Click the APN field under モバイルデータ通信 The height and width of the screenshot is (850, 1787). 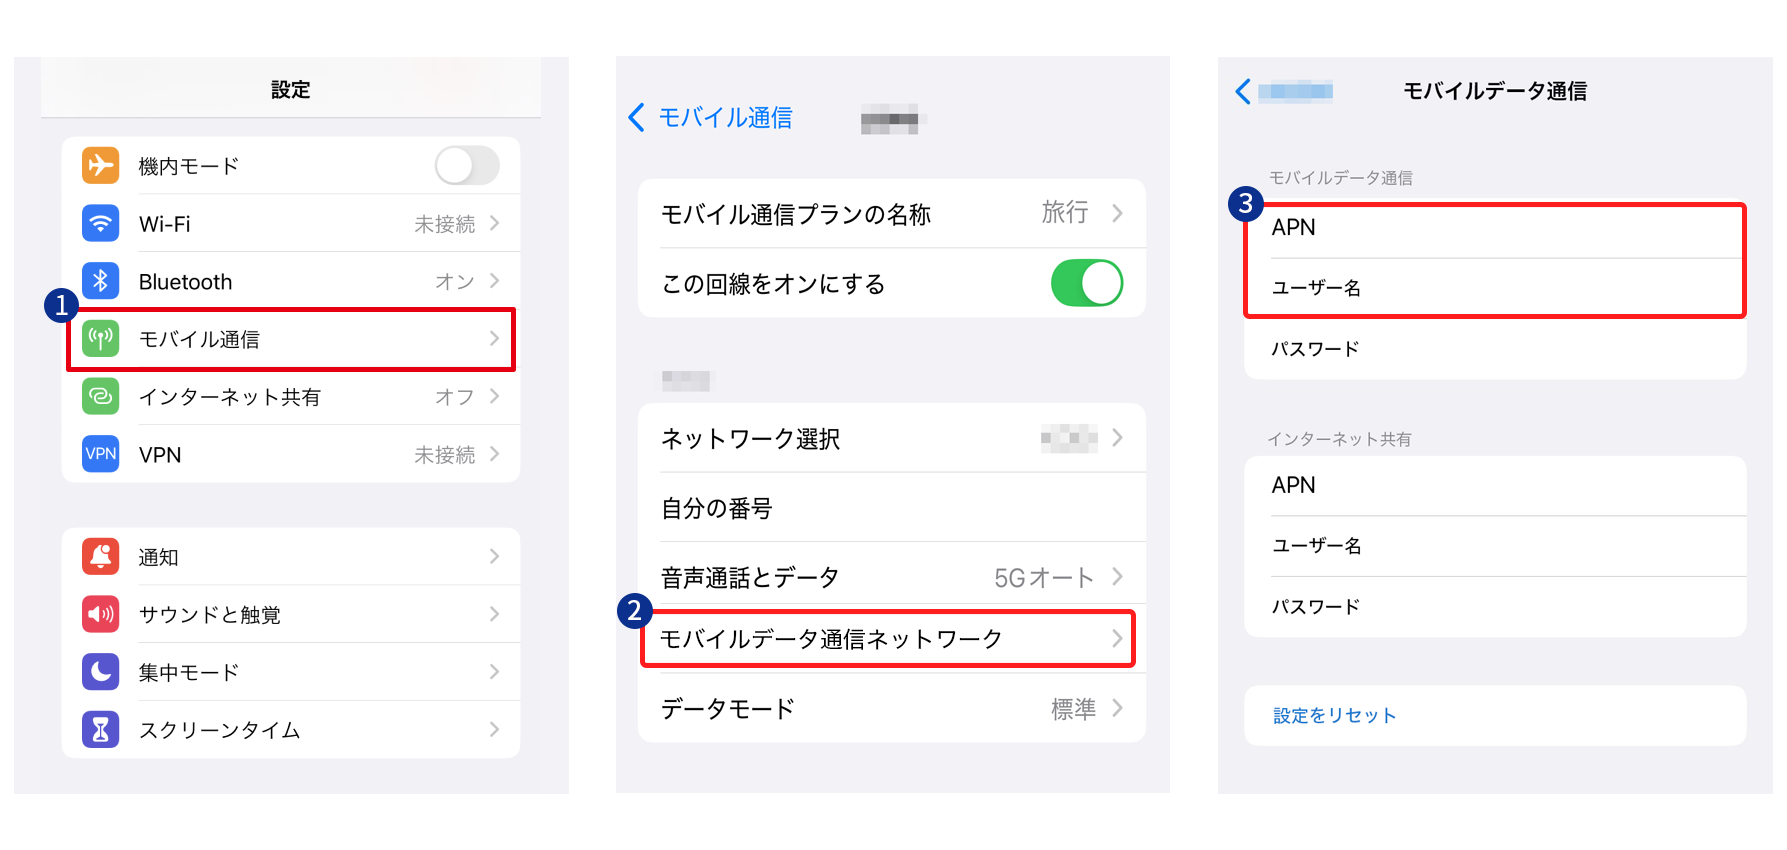[1495, 228]
